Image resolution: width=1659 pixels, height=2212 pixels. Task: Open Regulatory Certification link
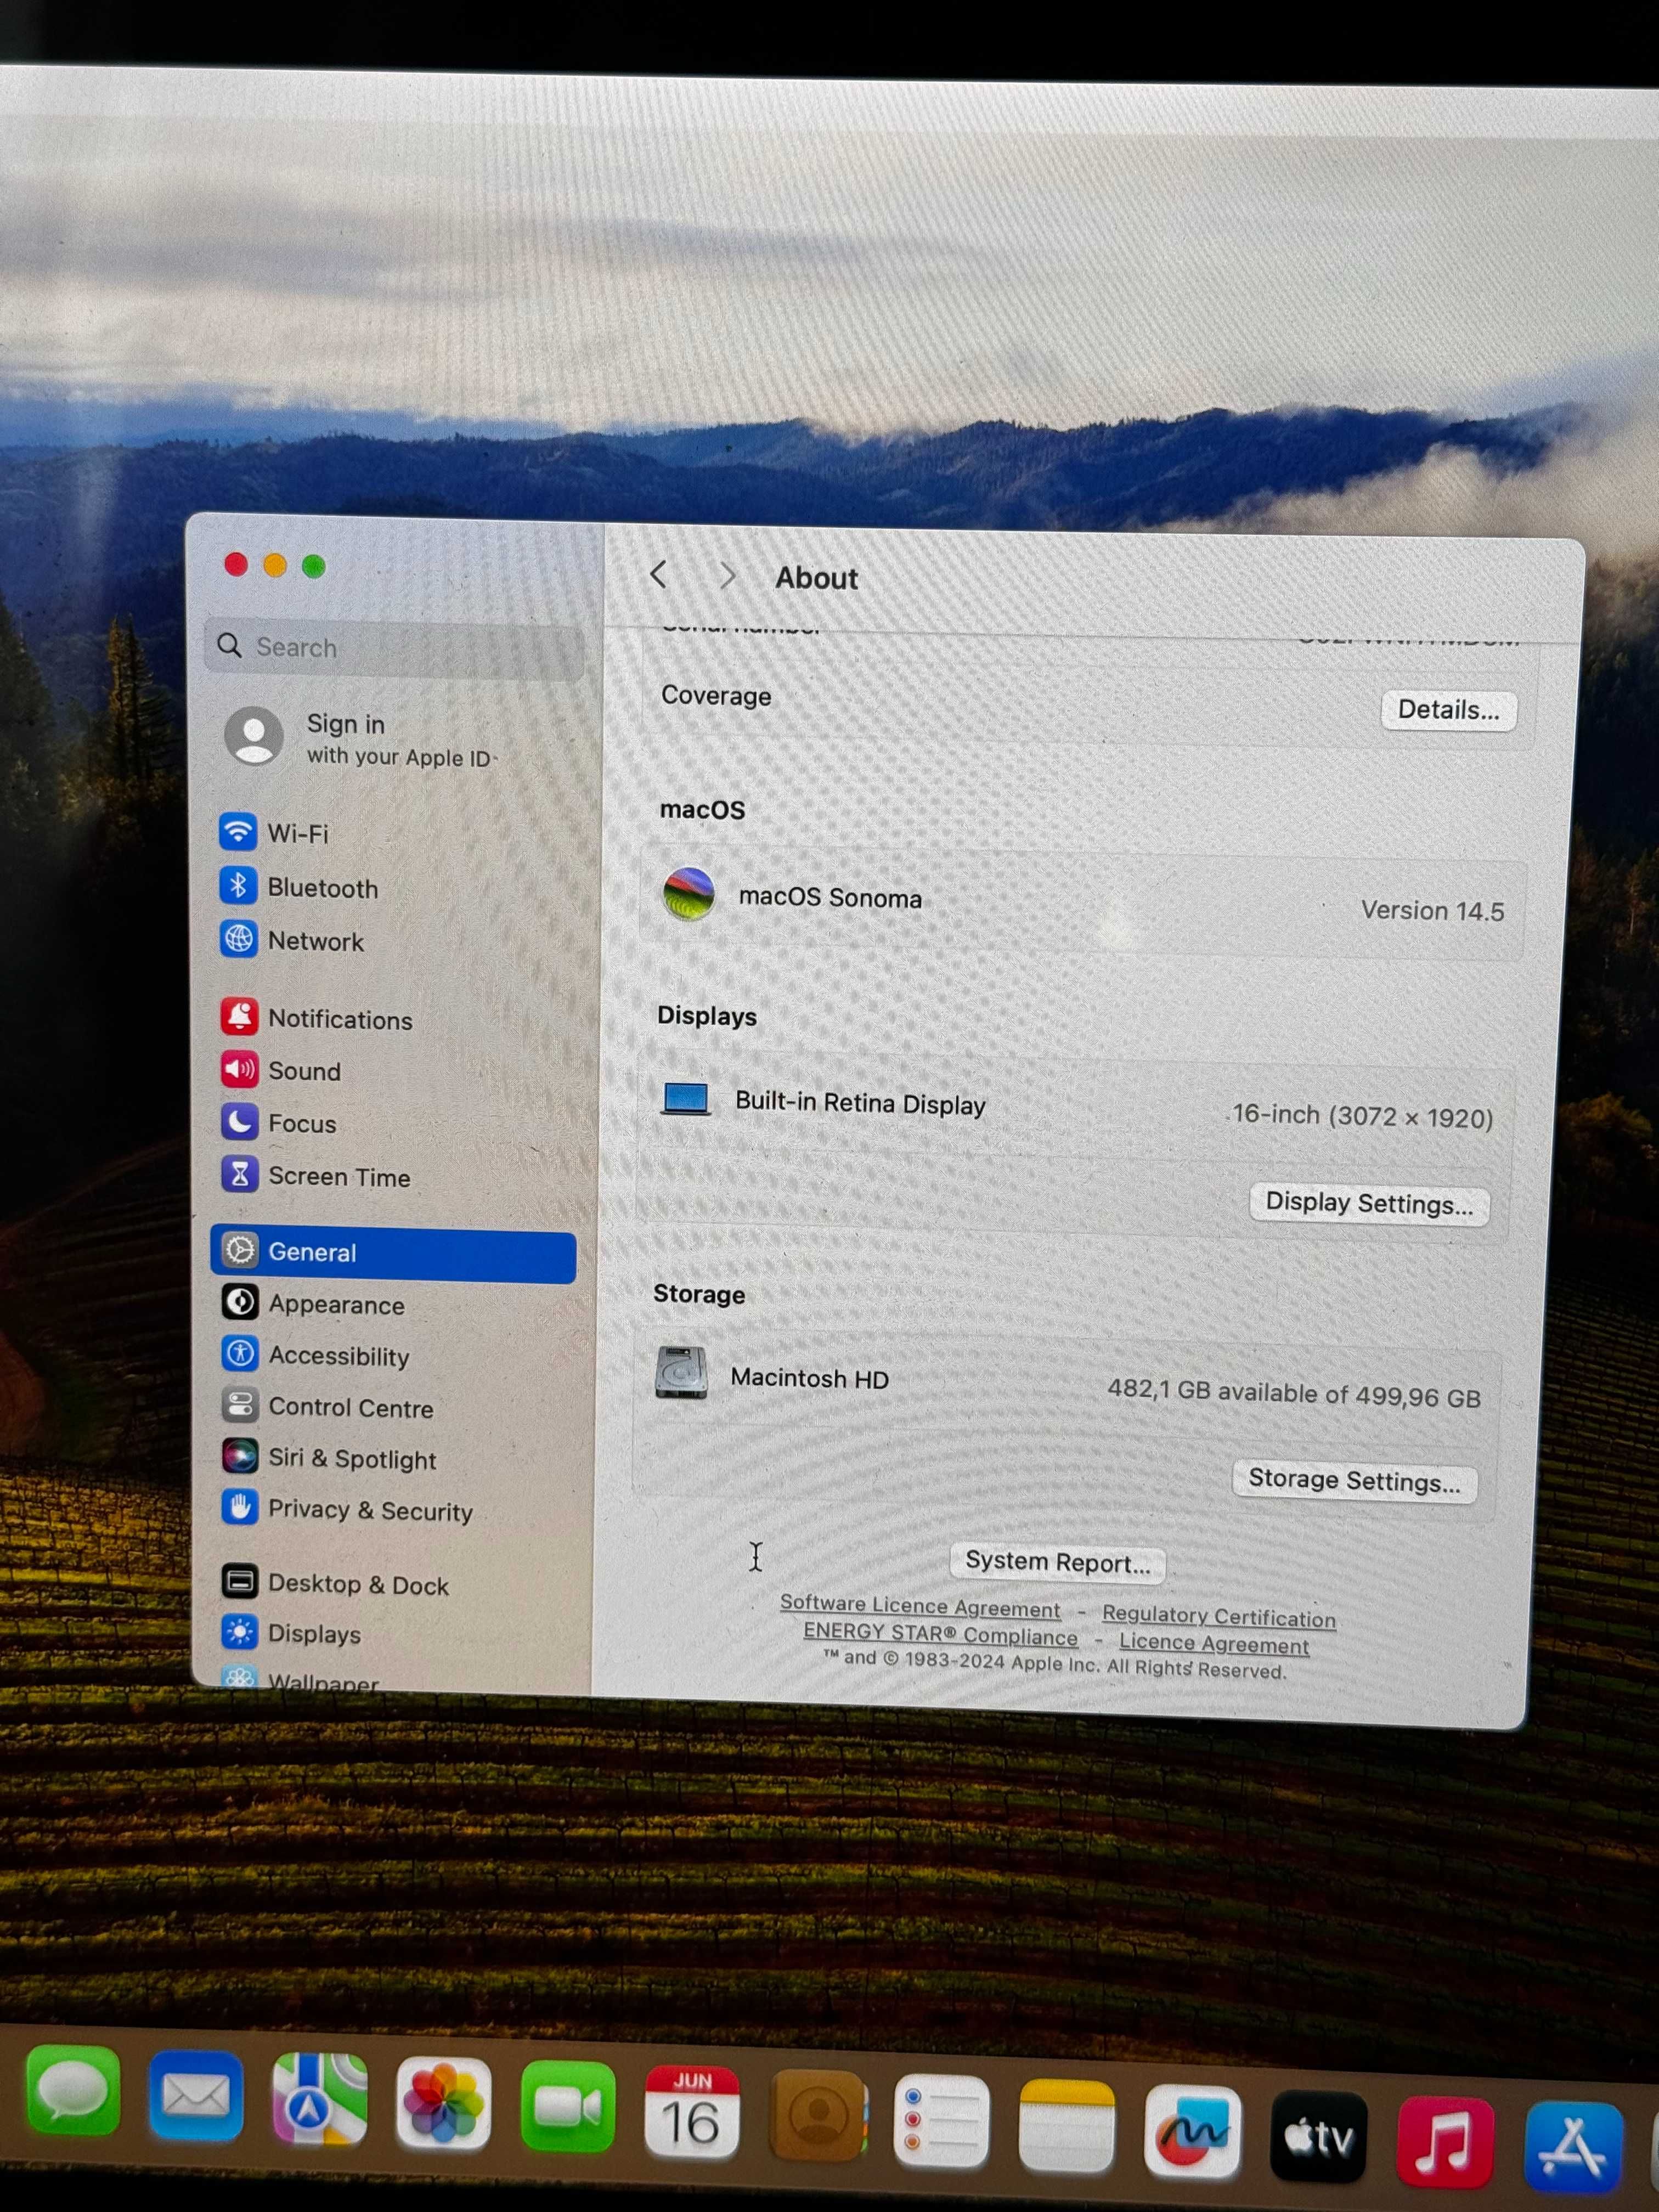(1219, 1616)
